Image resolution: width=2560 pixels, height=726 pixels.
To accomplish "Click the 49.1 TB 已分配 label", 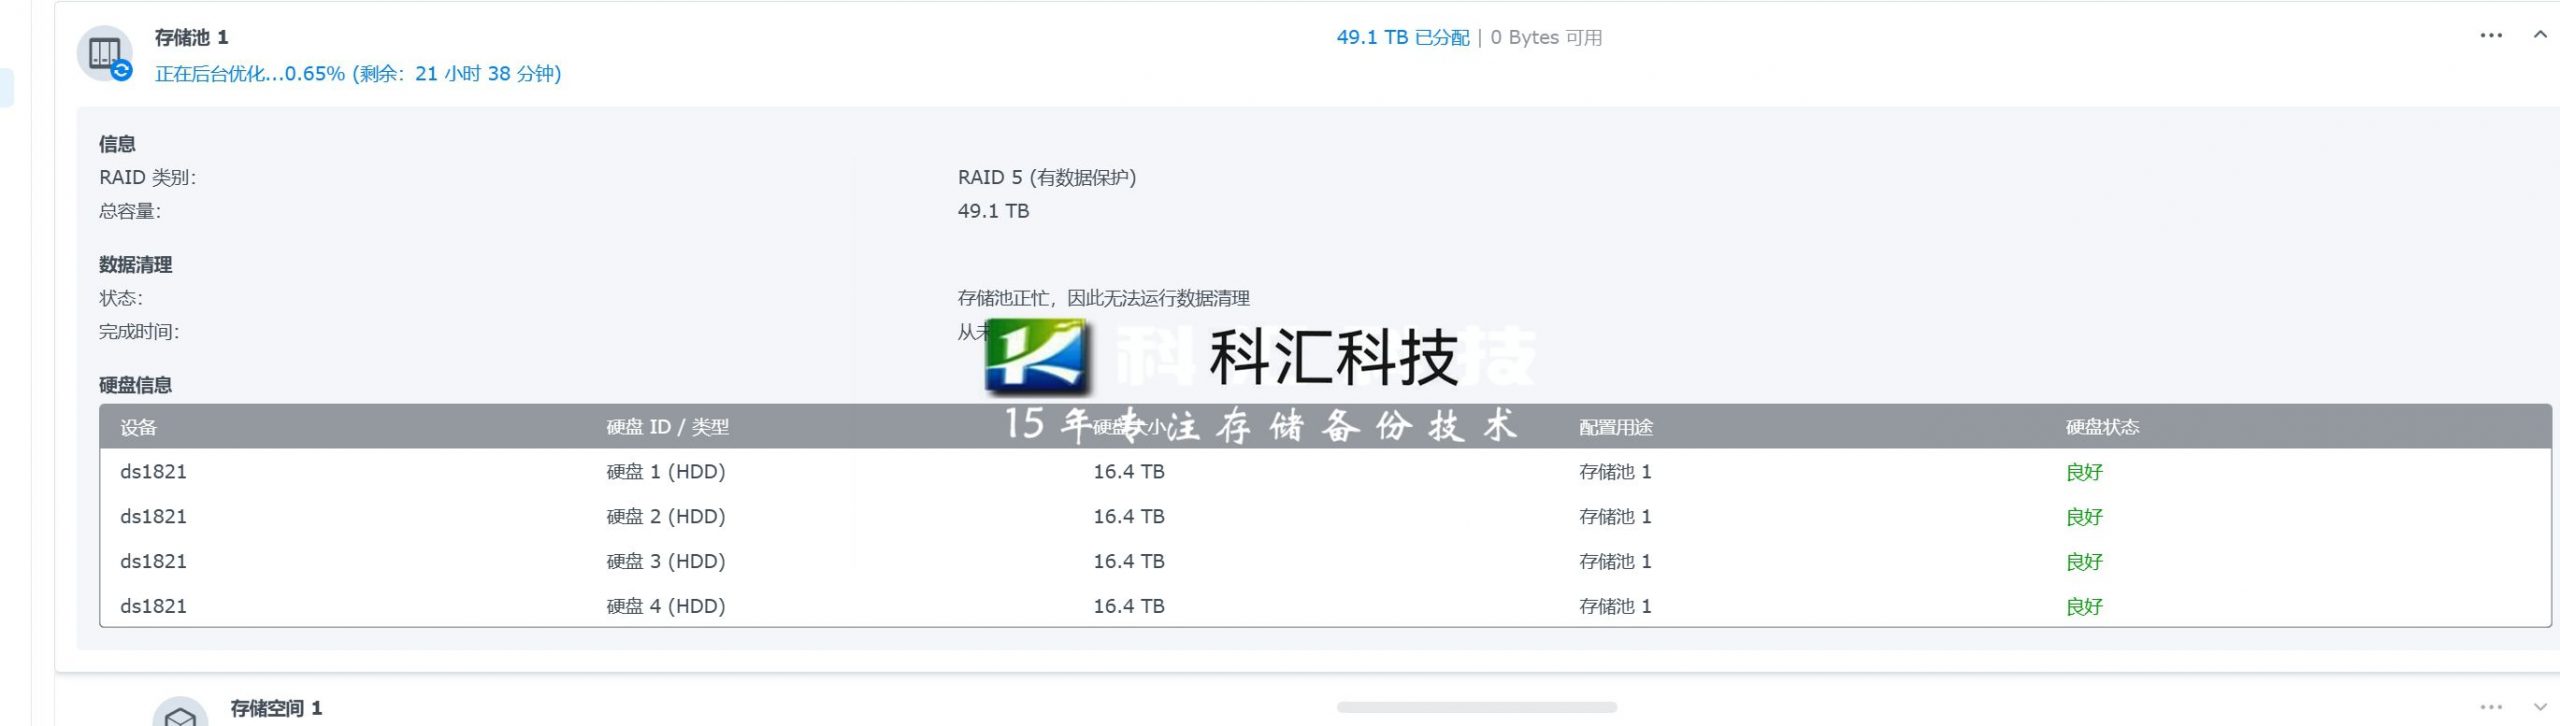I will coord(1402,37).
